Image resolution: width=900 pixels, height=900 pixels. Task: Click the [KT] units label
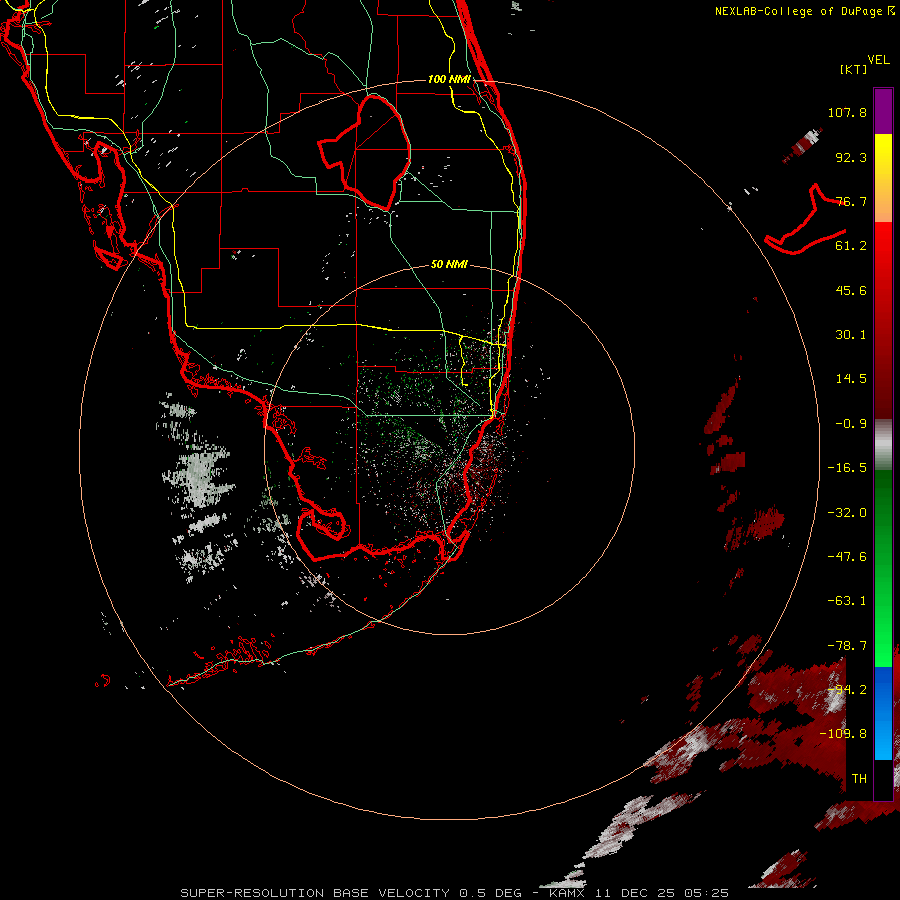point(854,69)
